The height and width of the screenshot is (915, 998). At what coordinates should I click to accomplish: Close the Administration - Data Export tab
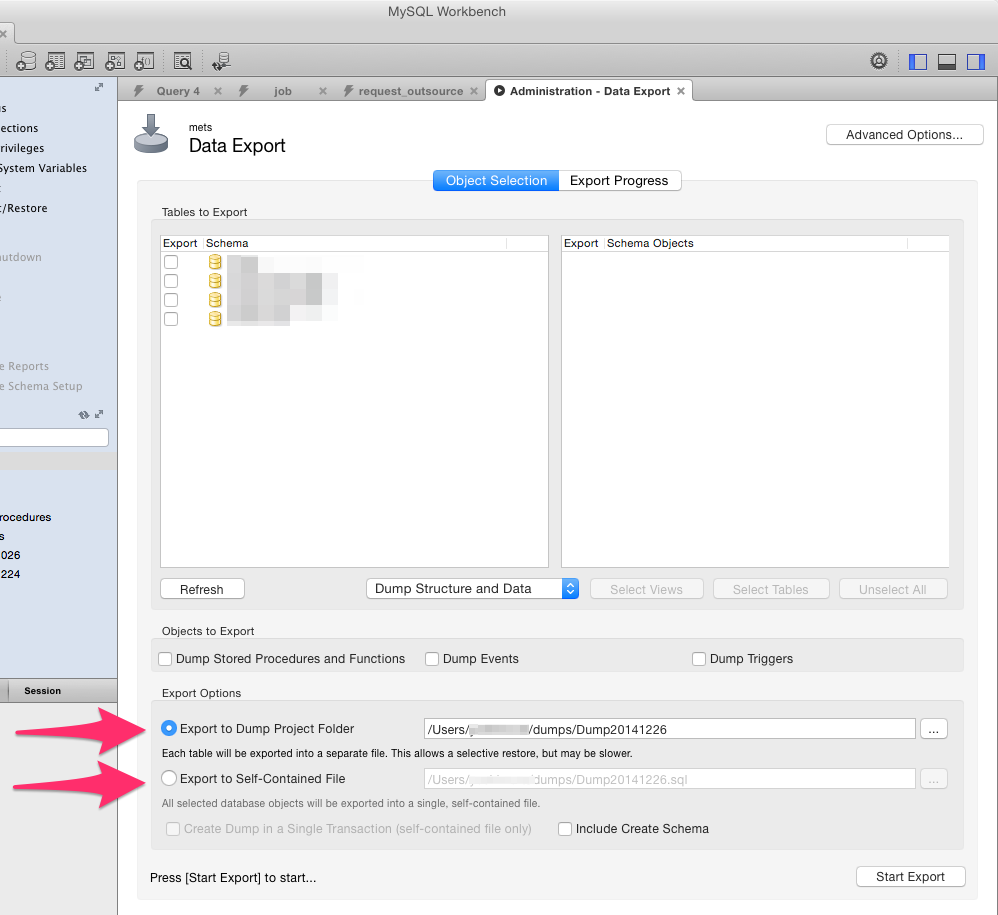point(681,91)
